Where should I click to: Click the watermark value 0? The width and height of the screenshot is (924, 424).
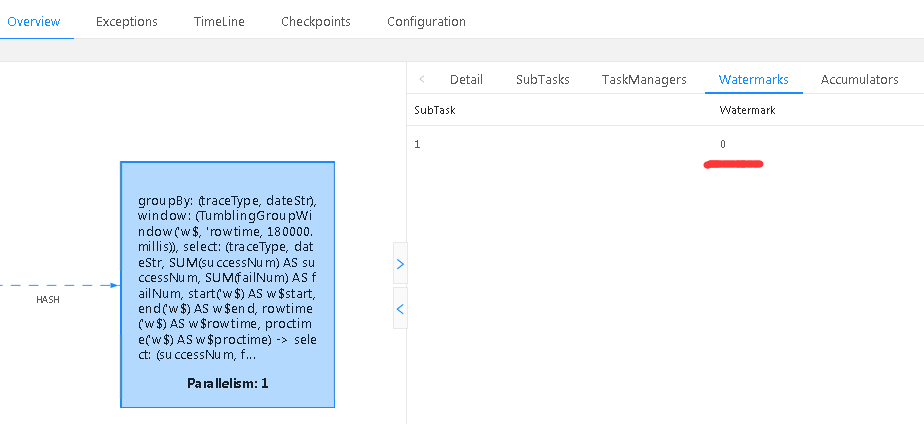723,145
